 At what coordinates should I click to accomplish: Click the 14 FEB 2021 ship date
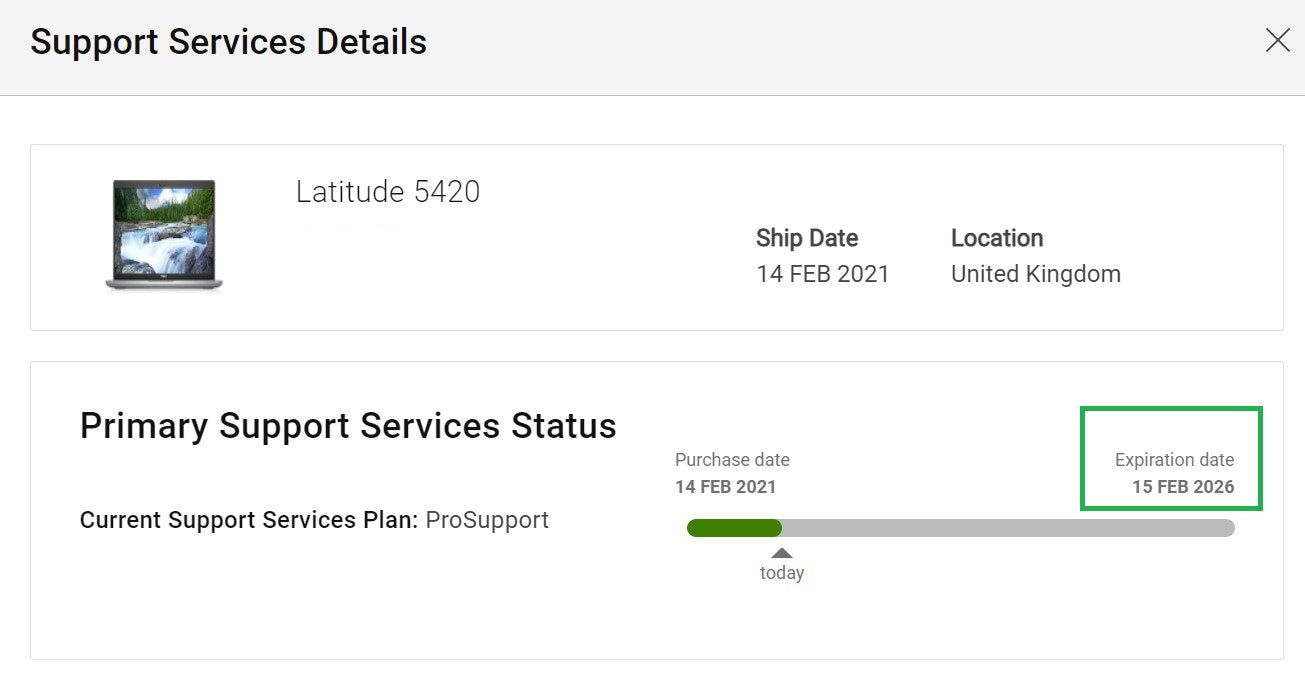coord(822,274)
